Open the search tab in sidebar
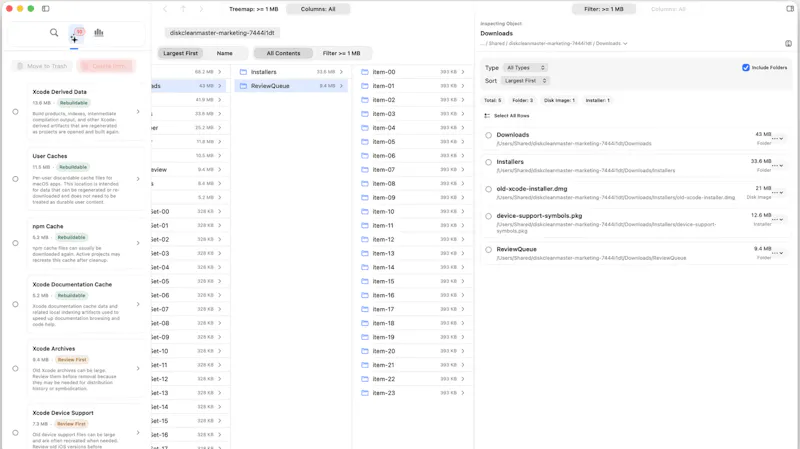 coord(54,33)
